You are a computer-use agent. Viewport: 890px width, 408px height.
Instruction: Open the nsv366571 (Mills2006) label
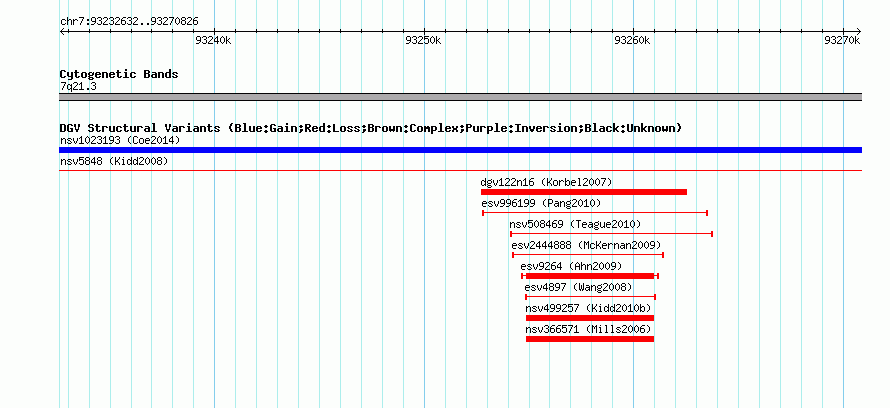click(588, 329)
